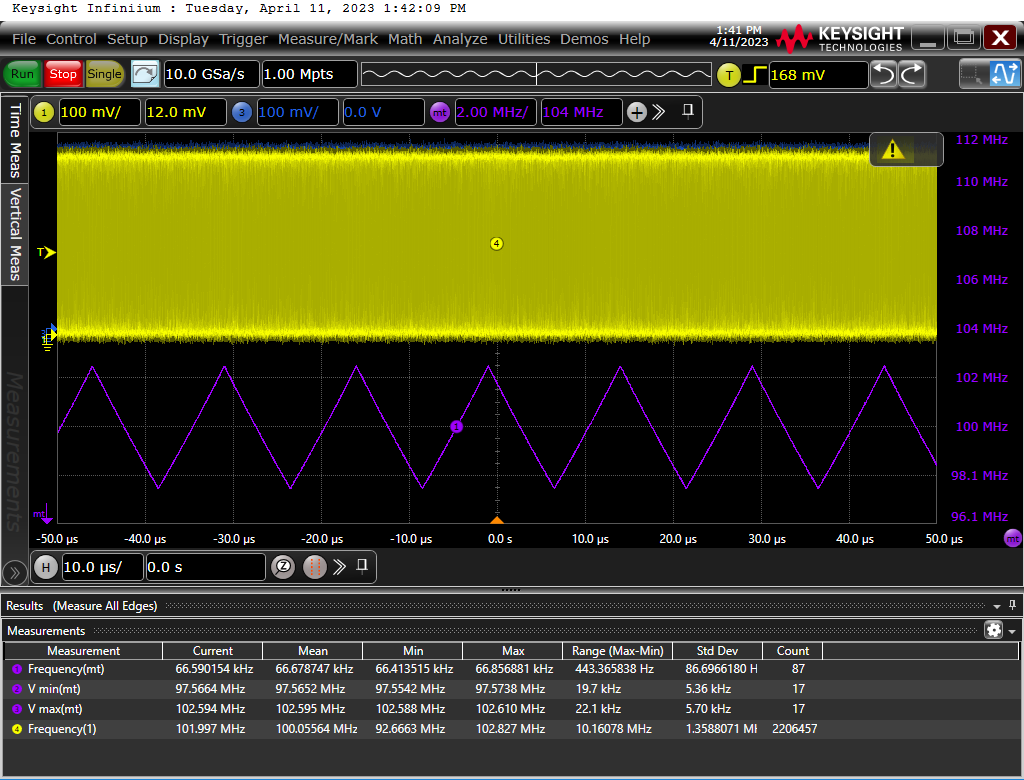Open the Display menu

[184, 39]
